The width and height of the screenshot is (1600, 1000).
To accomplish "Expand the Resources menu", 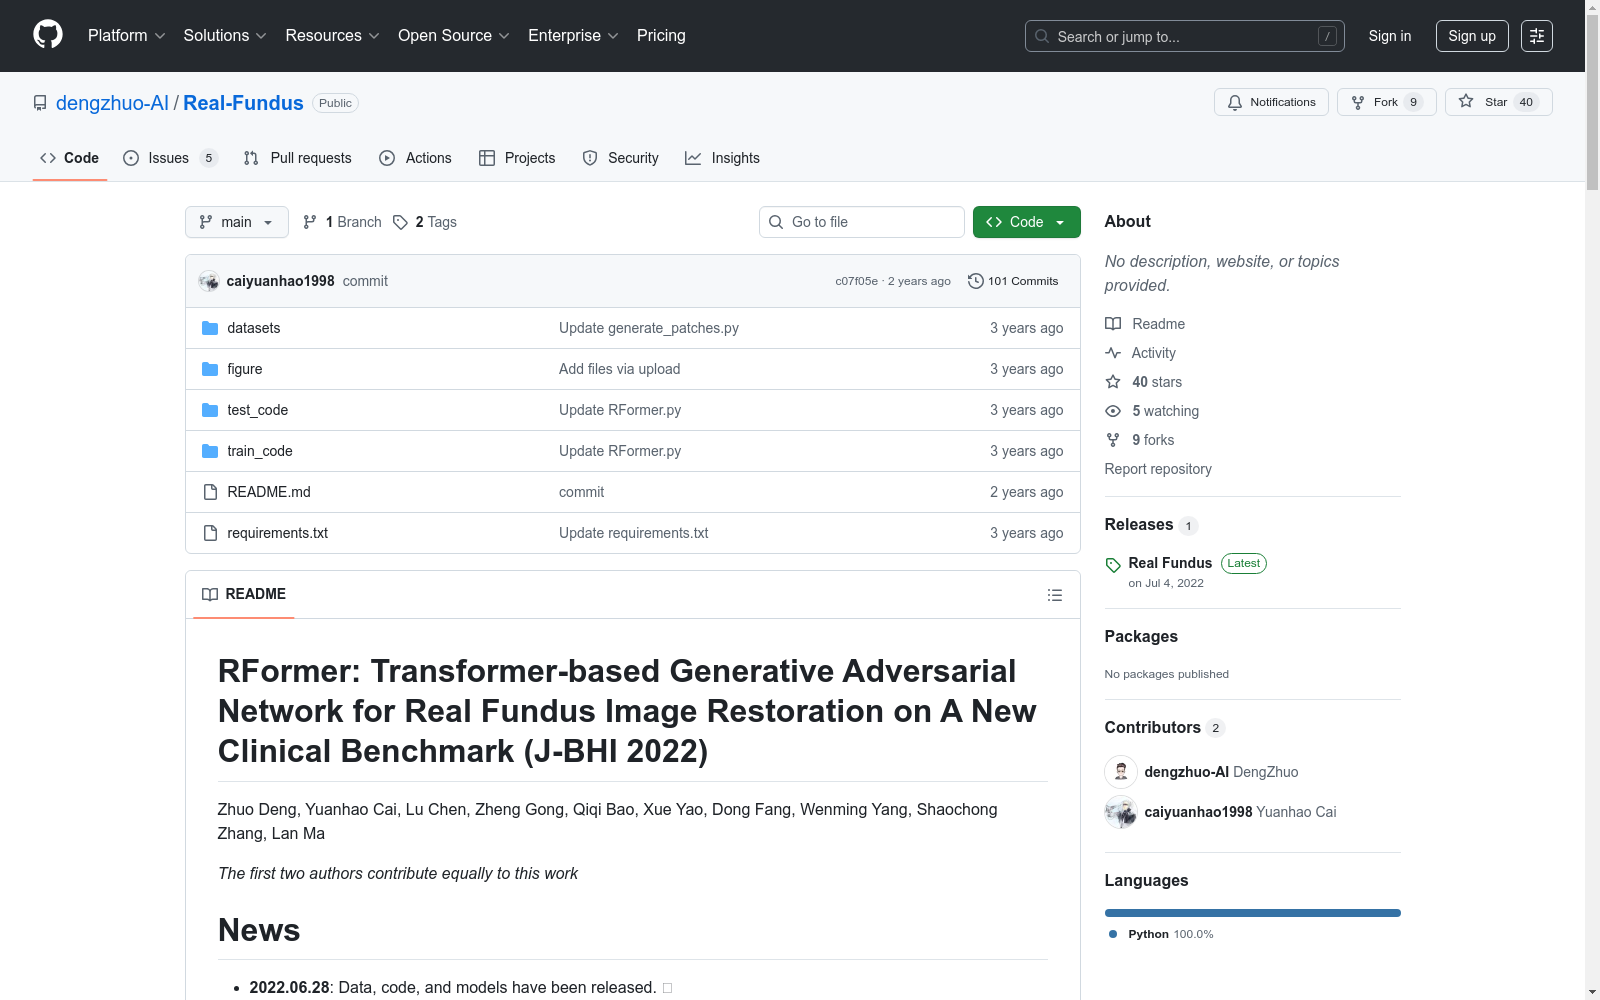I will (x=333, y=36).
